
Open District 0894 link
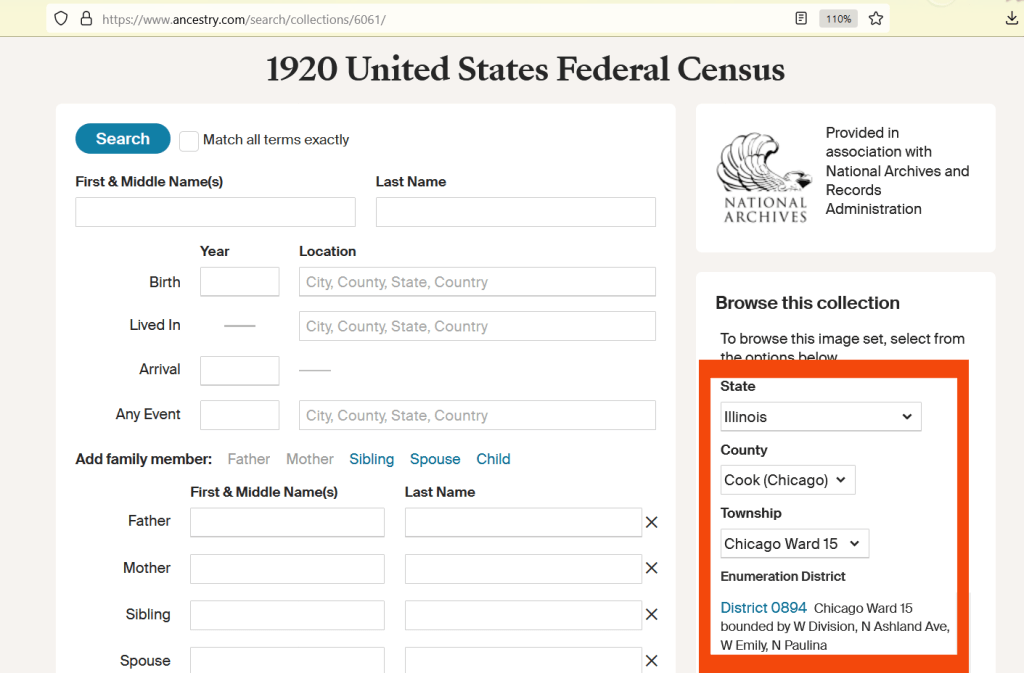(x=763, y=608)
